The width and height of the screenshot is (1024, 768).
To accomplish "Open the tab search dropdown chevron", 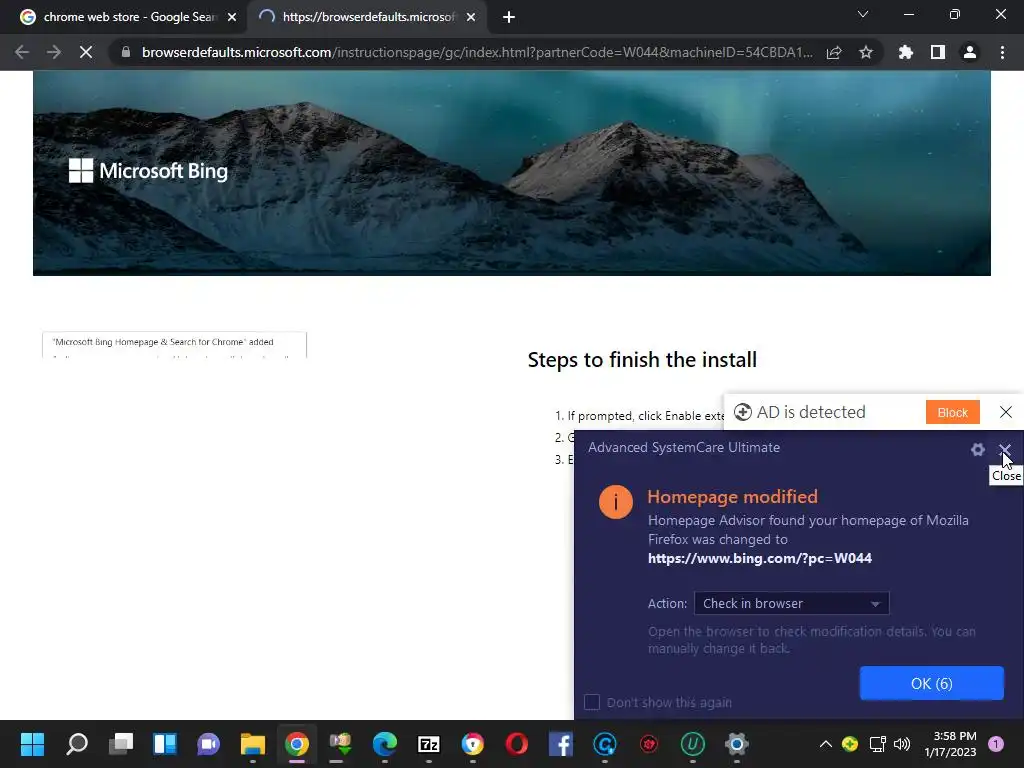I will click(x=863, y=14).
